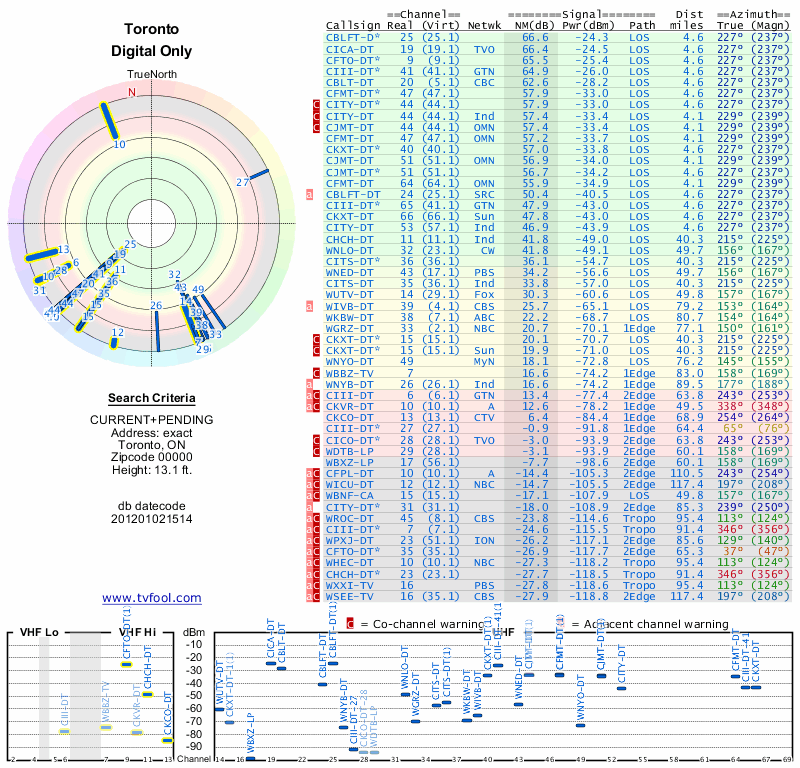The height and width of the screenshot is (768, 800).
Task: Click the red 'C' icon in the co-channel warning legend
Action: pyautogui.click(x=350, y=624)
